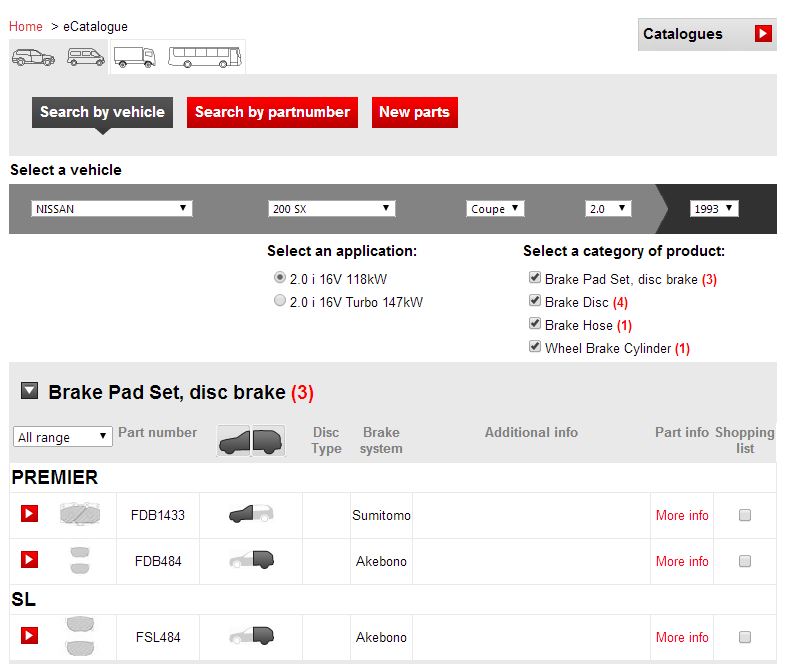Click the front/rear axle filter icon
790x664 pixels.
pyautogui.click(x=251, y=439)
